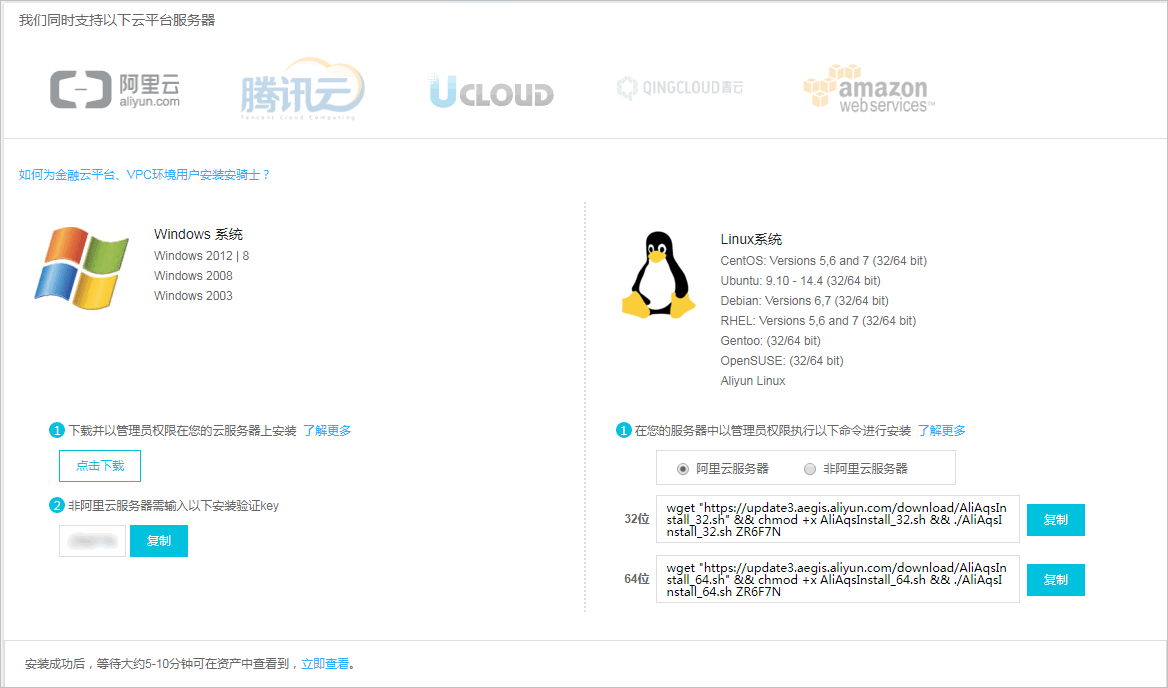Click the blurred verification key field

92,541
